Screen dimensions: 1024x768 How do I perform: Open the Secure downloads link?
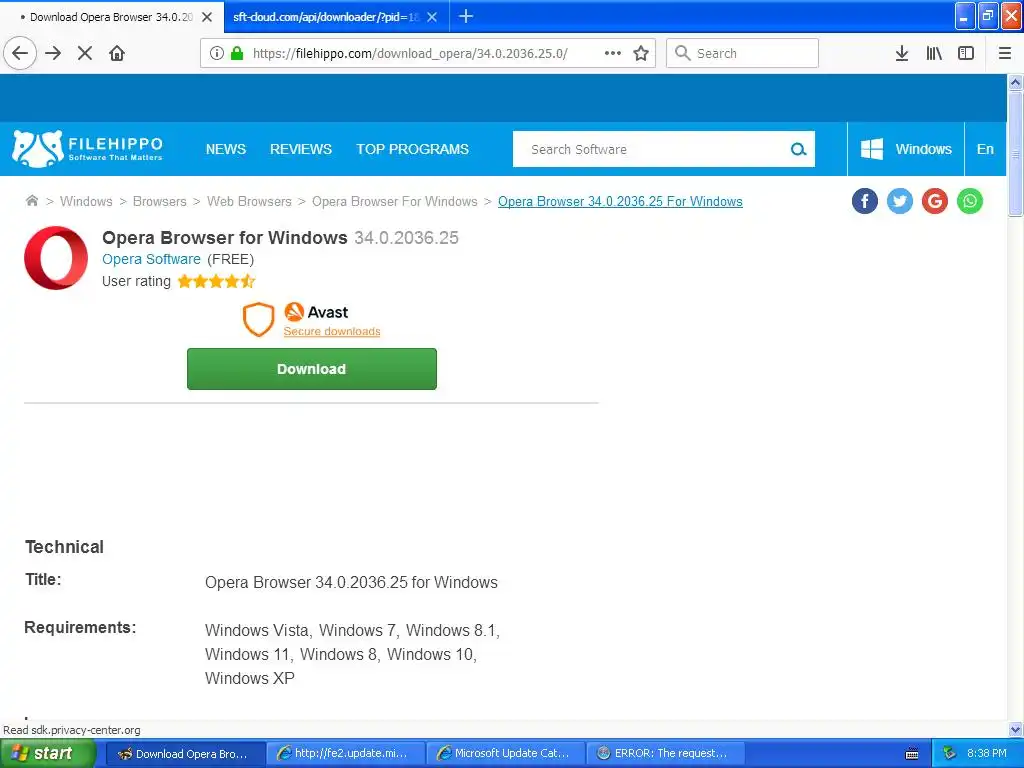point(332,331)
